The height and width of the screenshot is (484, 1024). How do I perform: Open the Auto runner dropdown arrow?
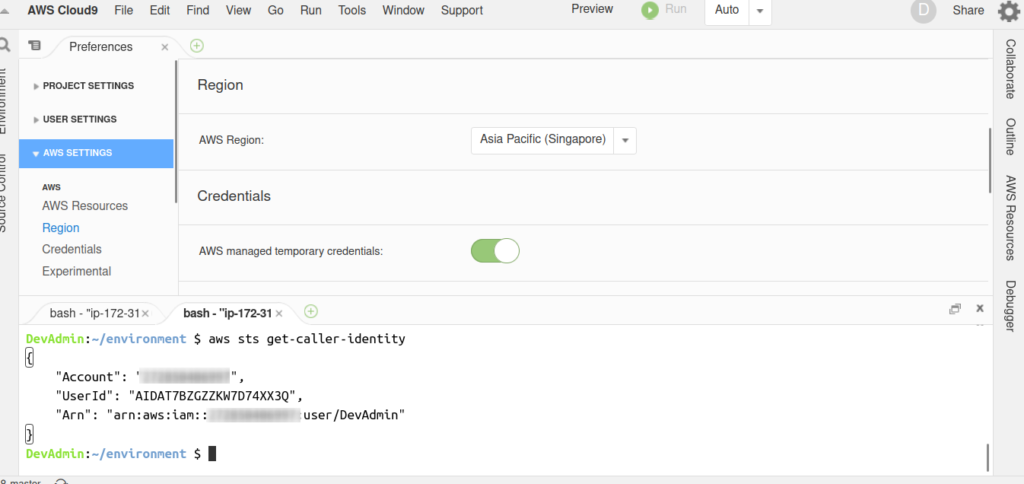tap(760, 11)
